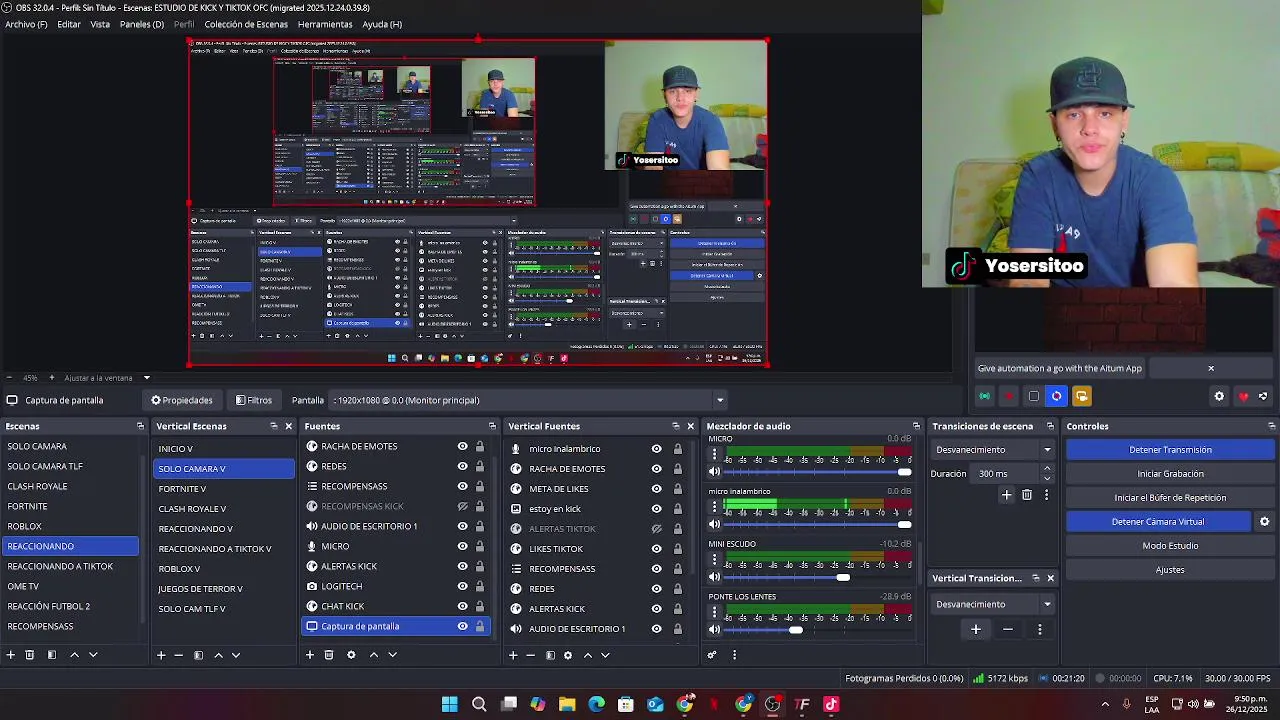
Task: Toggle lock on META DE LIKES vertical source
Action: point(677,489)
